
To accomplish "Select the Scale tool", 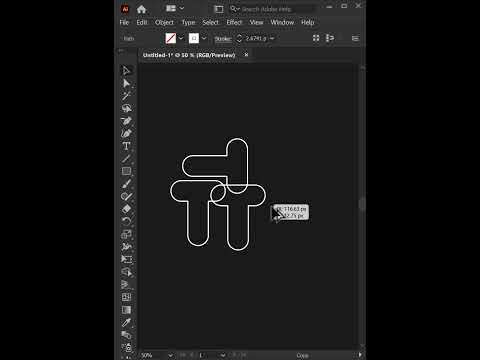I will point(126,234).
